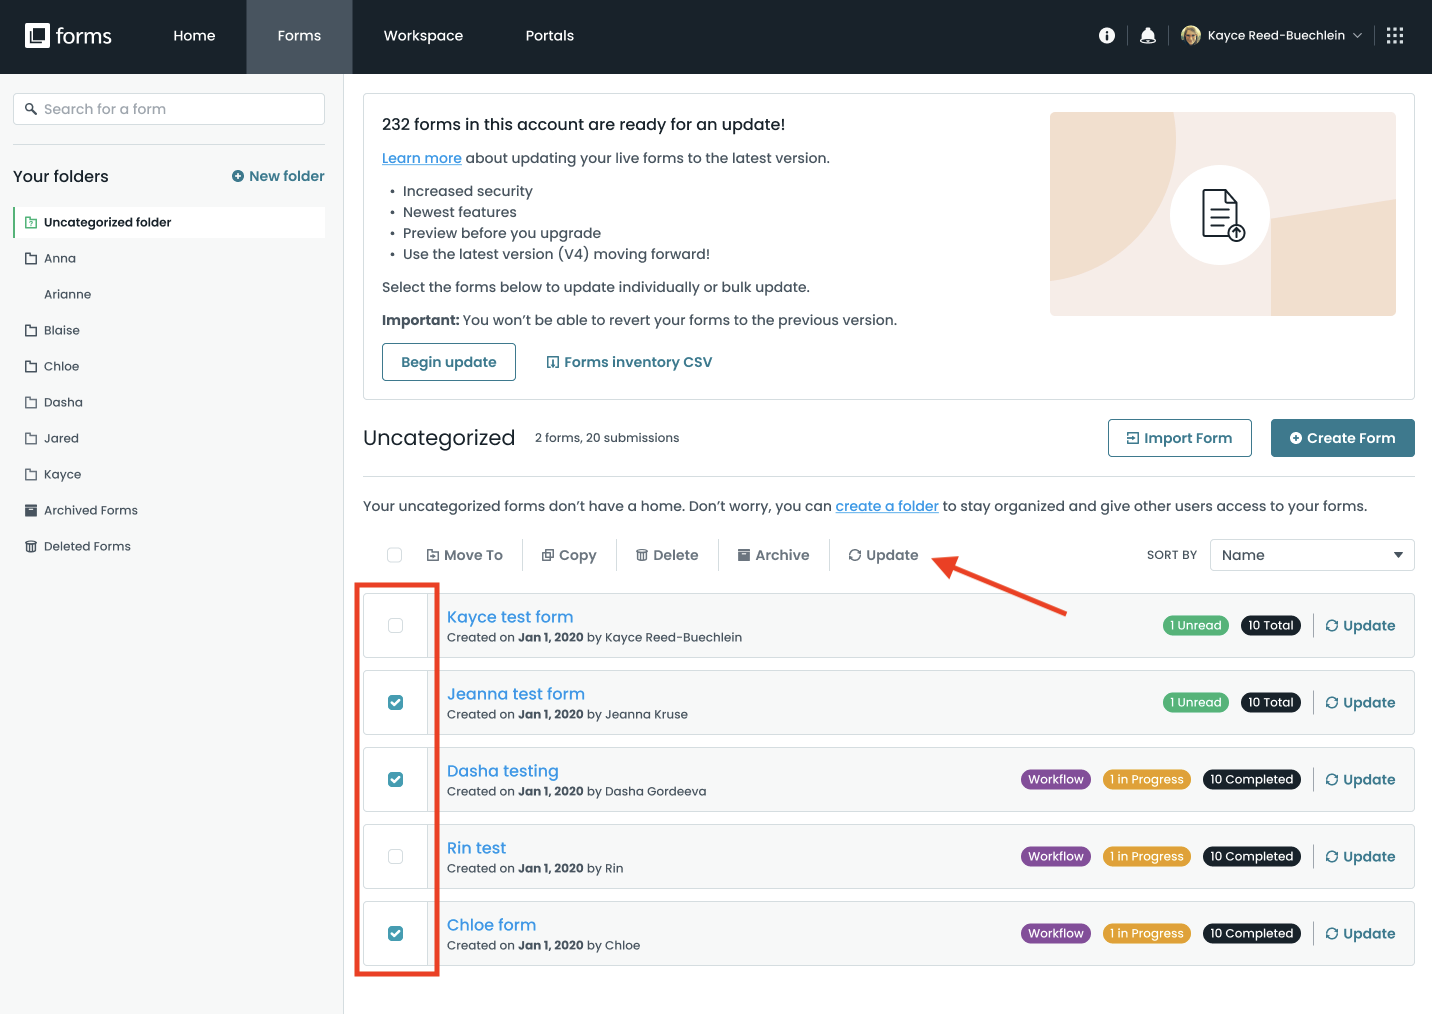Image resolution: width=1432 pixels, height=1014 pixels.
Task: Open the notifications bell
Action: 1148,36
